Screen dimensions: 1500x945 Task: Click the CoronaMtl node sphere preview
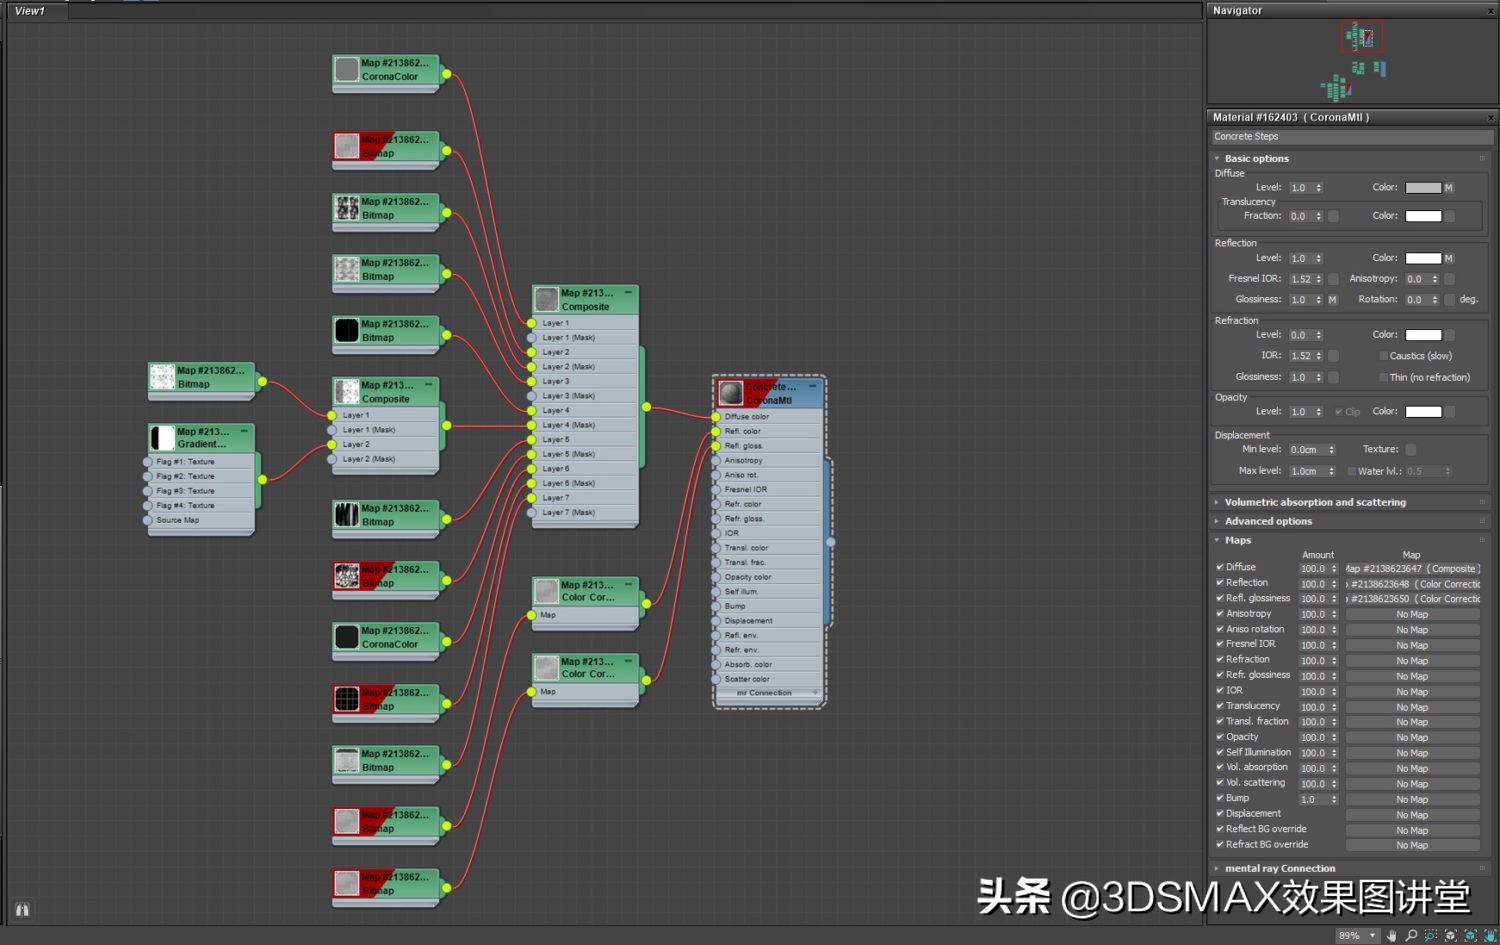tap(731, 393)
